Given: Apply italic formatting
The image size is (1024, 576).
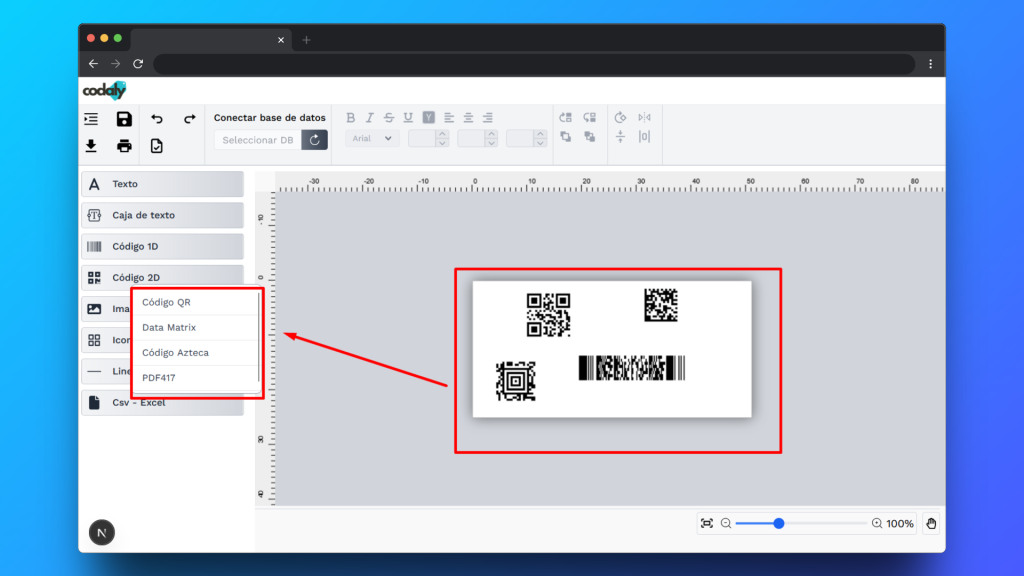Looking at the screenshot, I should [370, 118].
